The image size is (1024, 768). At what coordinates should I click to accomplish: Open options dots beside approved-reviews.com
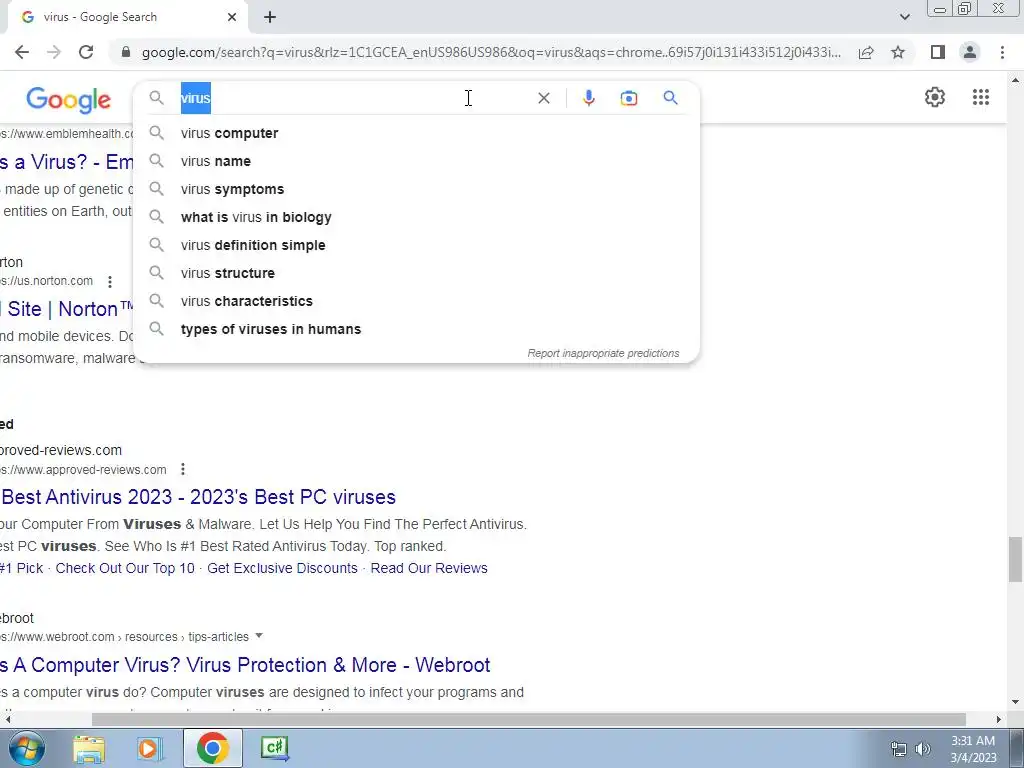183,470
